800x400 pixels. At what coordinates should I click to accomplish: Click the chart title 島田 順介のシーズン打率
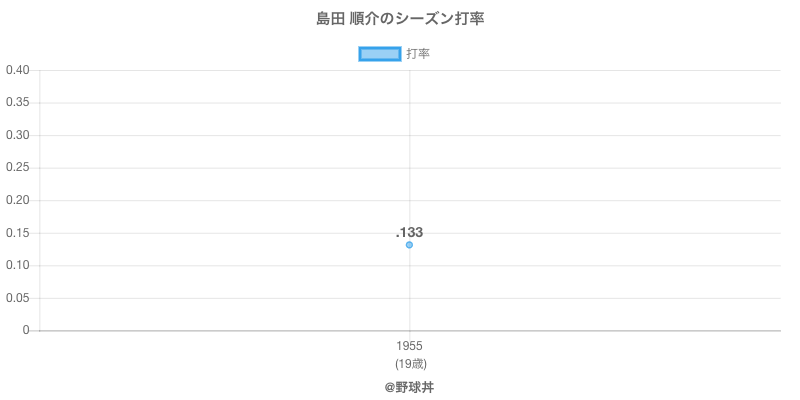coord(399,19)
